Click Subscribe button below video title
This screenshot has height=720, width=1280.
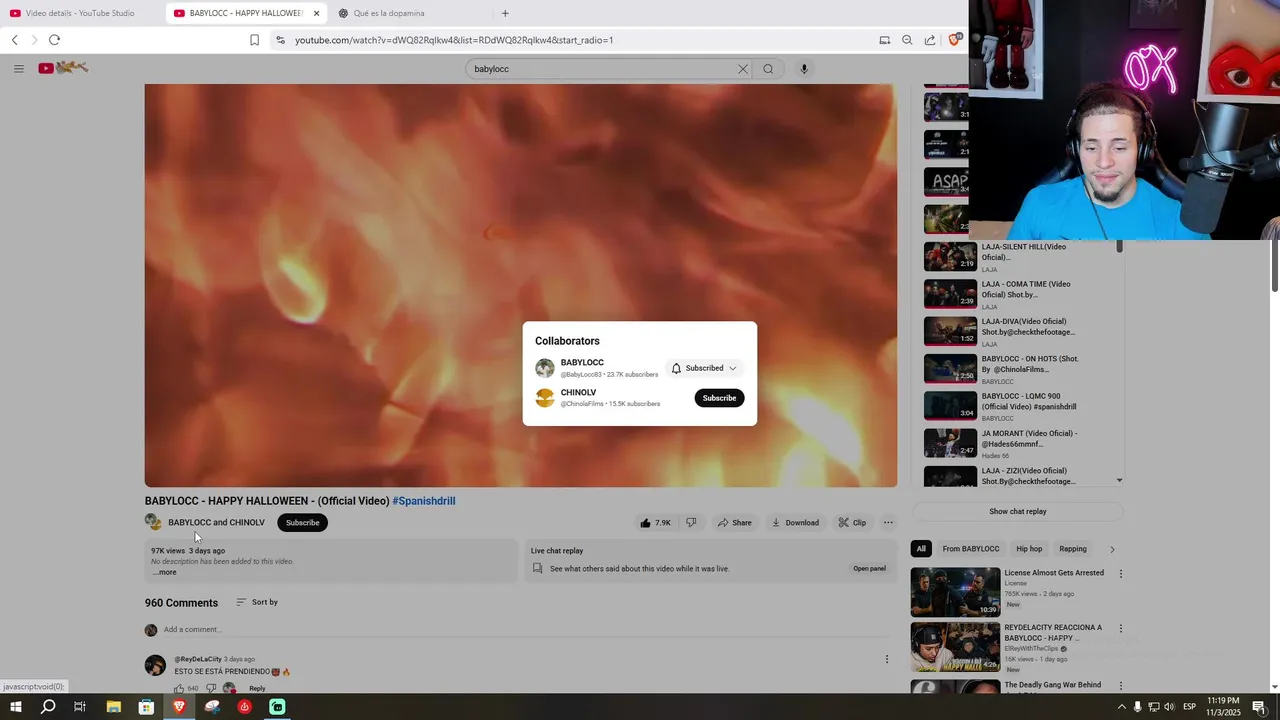302,522
